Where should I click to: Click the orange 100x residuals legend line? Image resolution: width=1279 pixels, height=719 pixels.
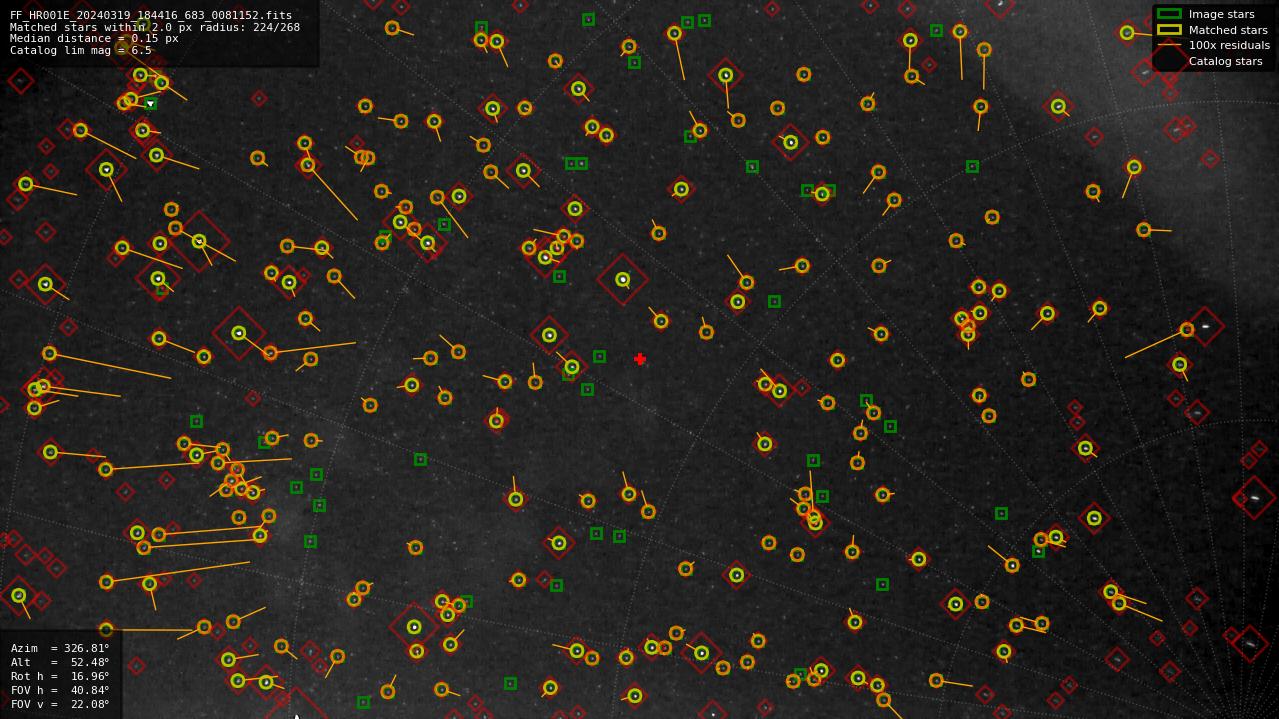1169,45
